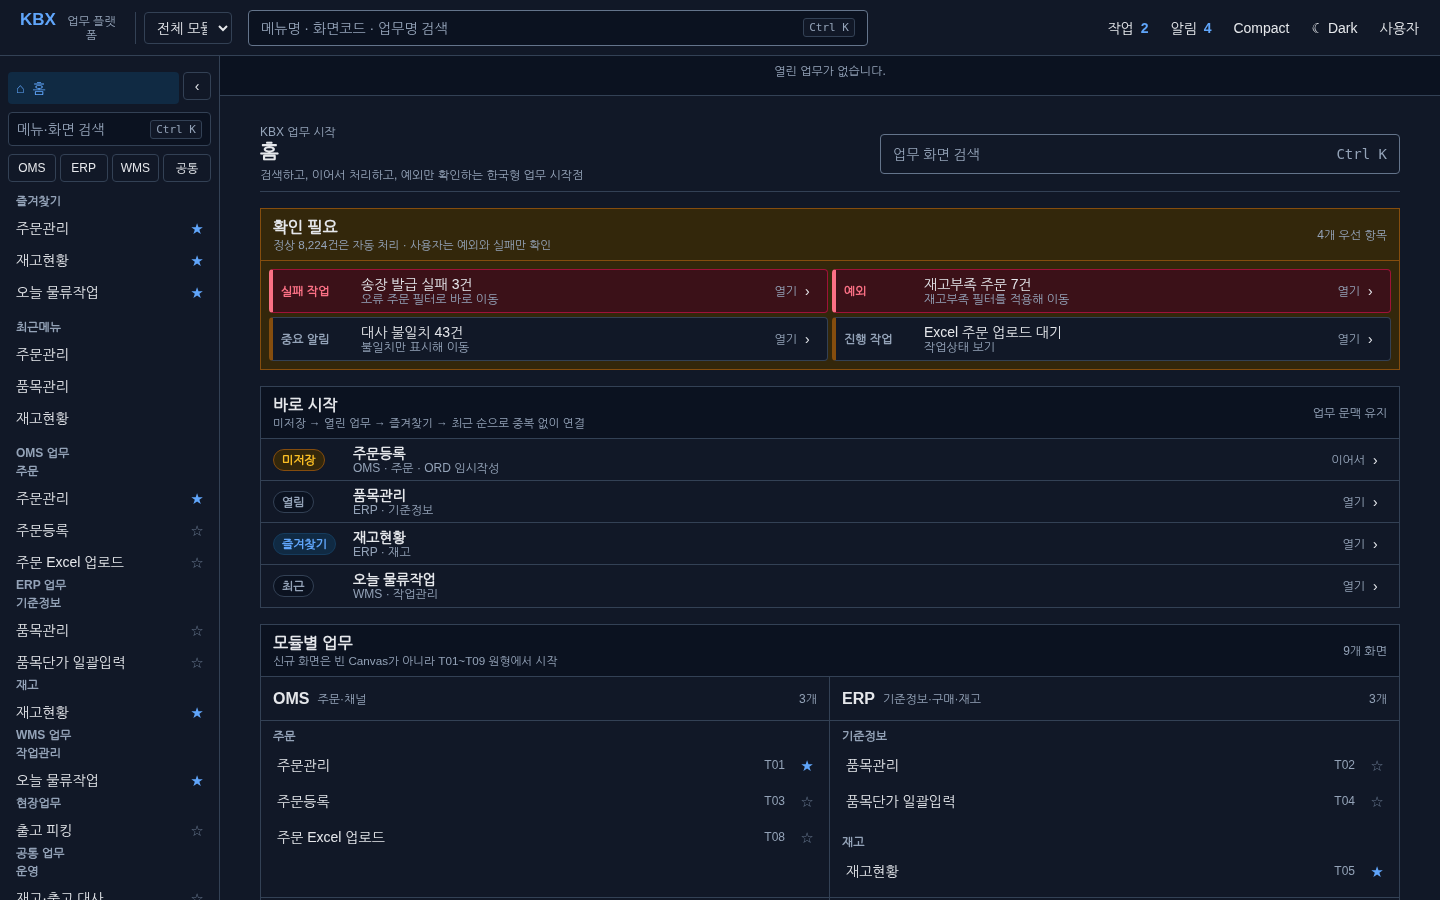Toggle Dark mode in the top bar
This screenshot has width=1440, height=900.
click(1334, 28)
